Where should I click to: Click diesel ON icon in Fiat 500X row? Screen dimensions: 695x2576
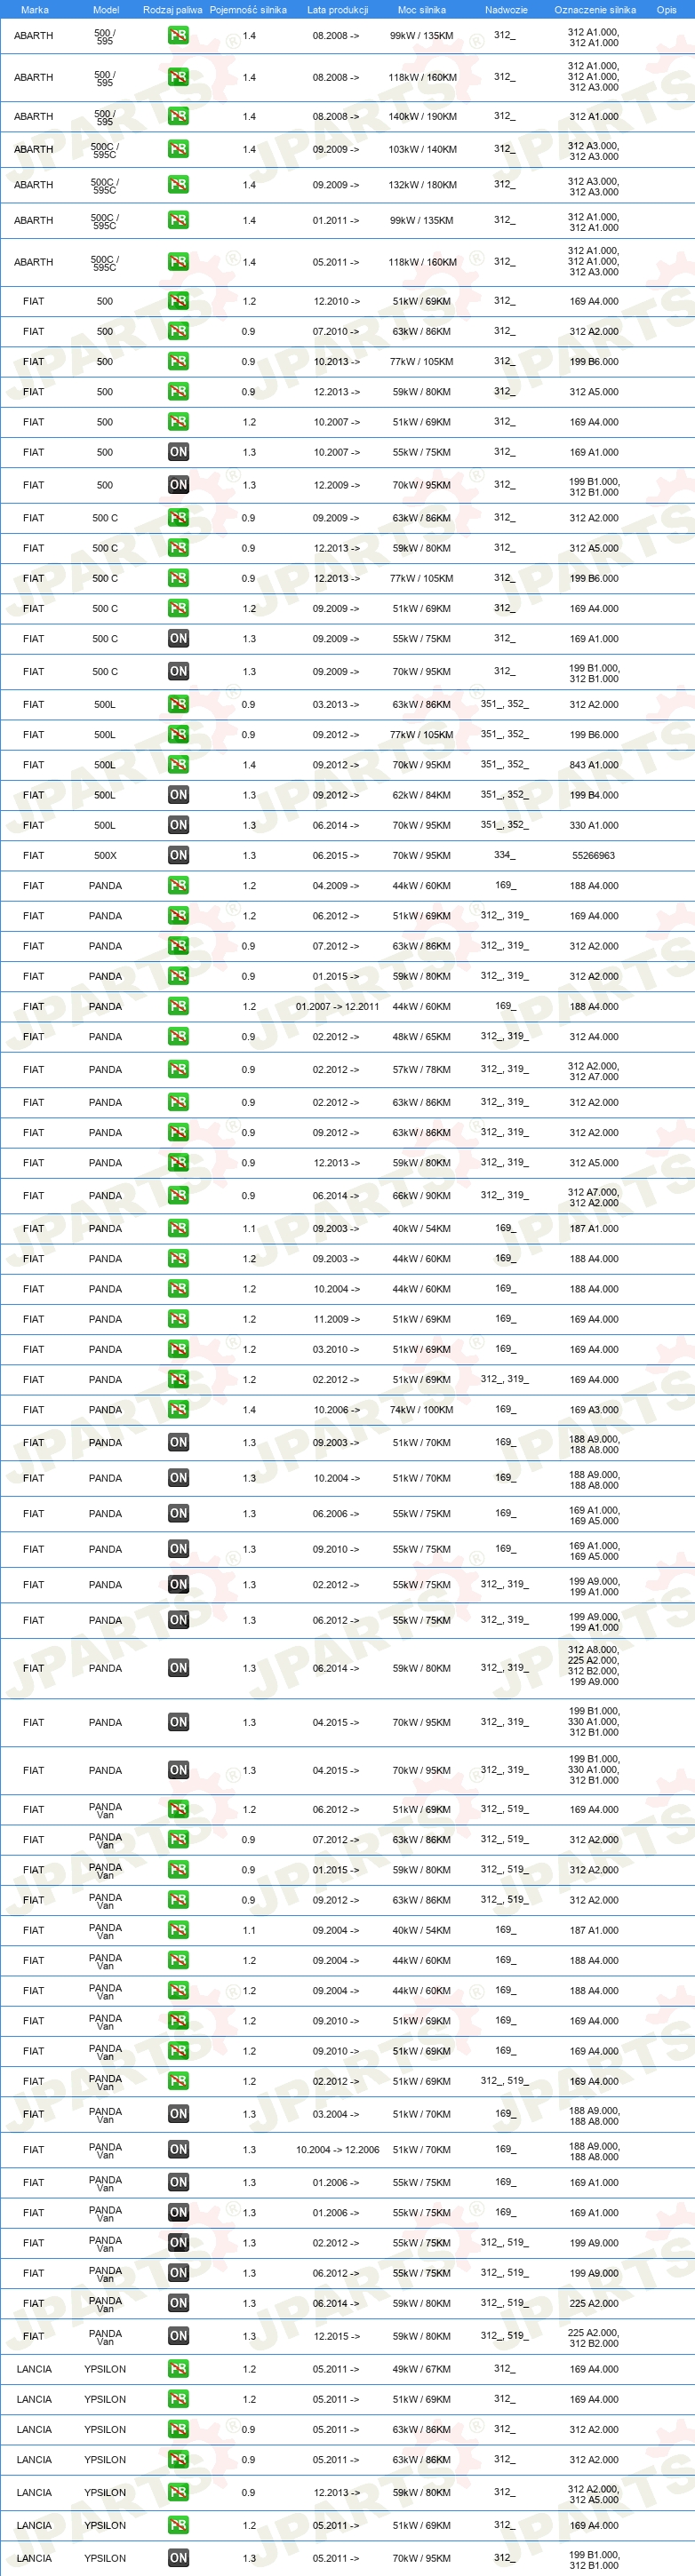coord(178,855)
